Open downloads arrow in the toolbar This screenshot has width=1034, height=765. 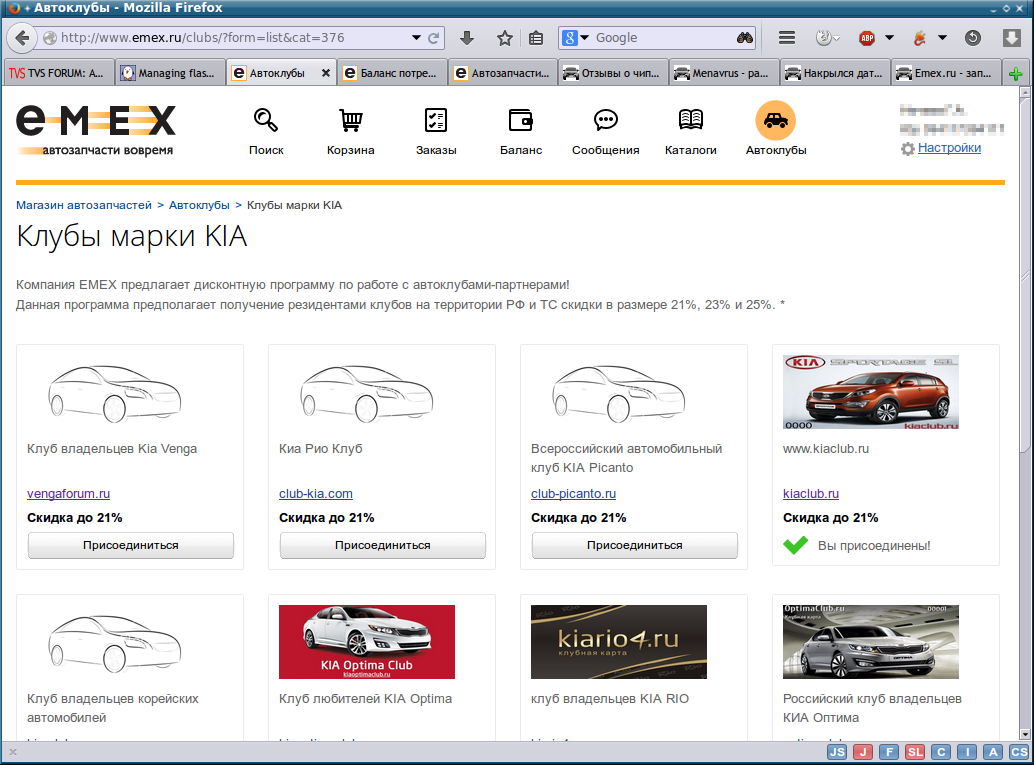[x=467, y=38]
